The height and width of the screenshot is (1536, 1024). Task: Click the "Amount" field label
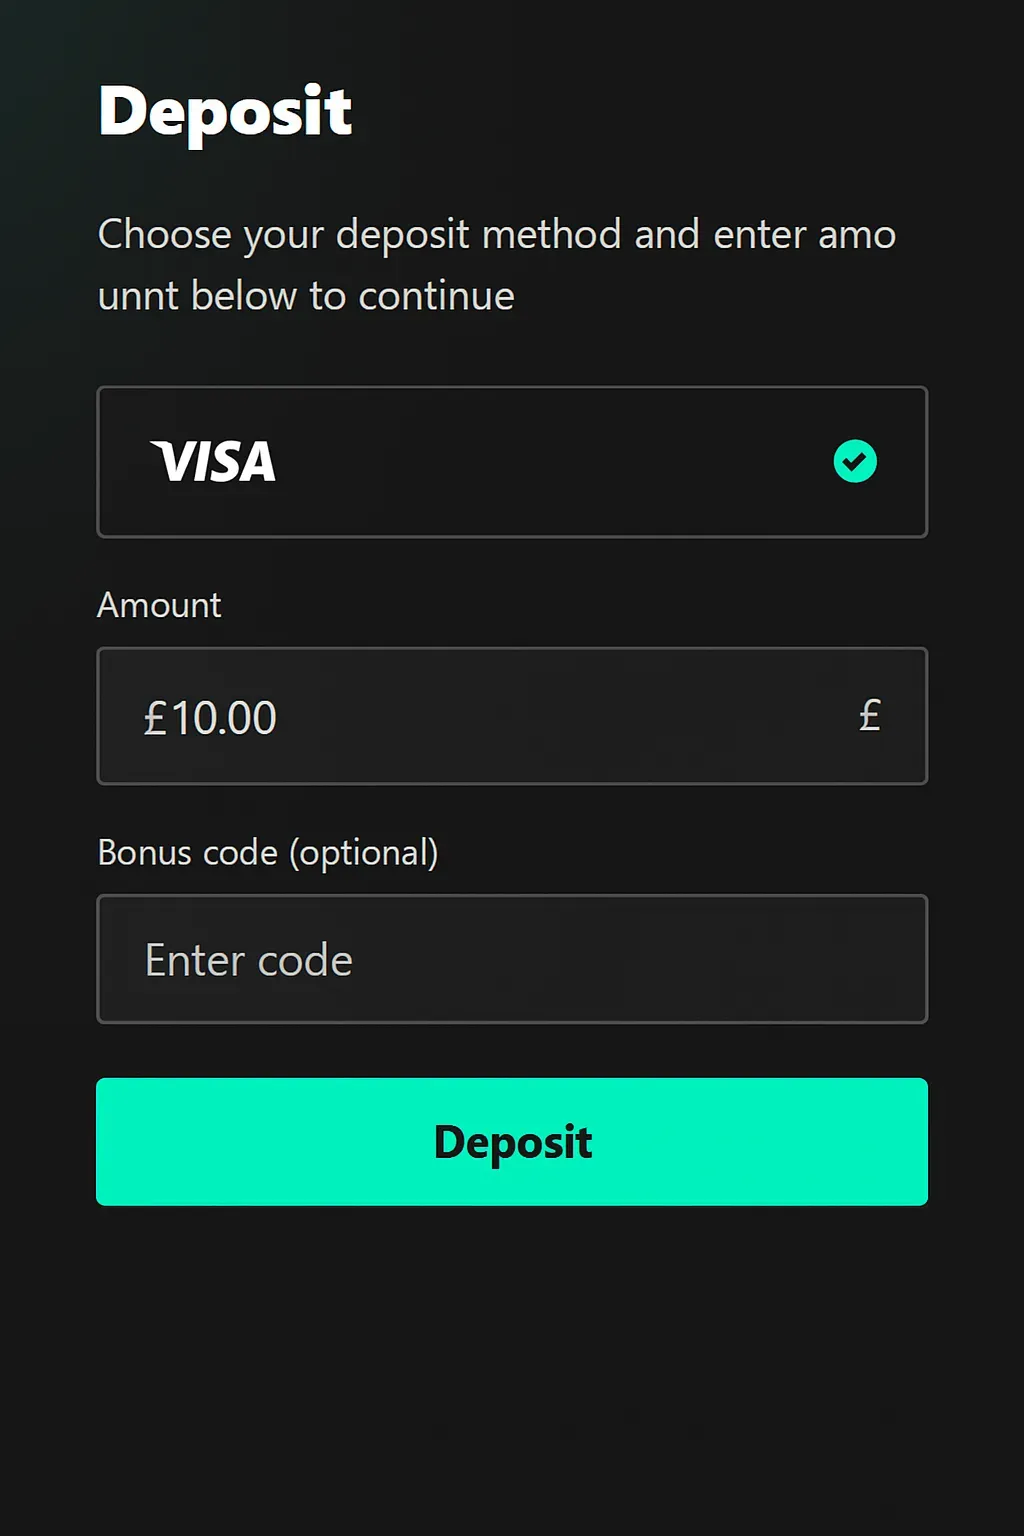(x=159, y=605)
